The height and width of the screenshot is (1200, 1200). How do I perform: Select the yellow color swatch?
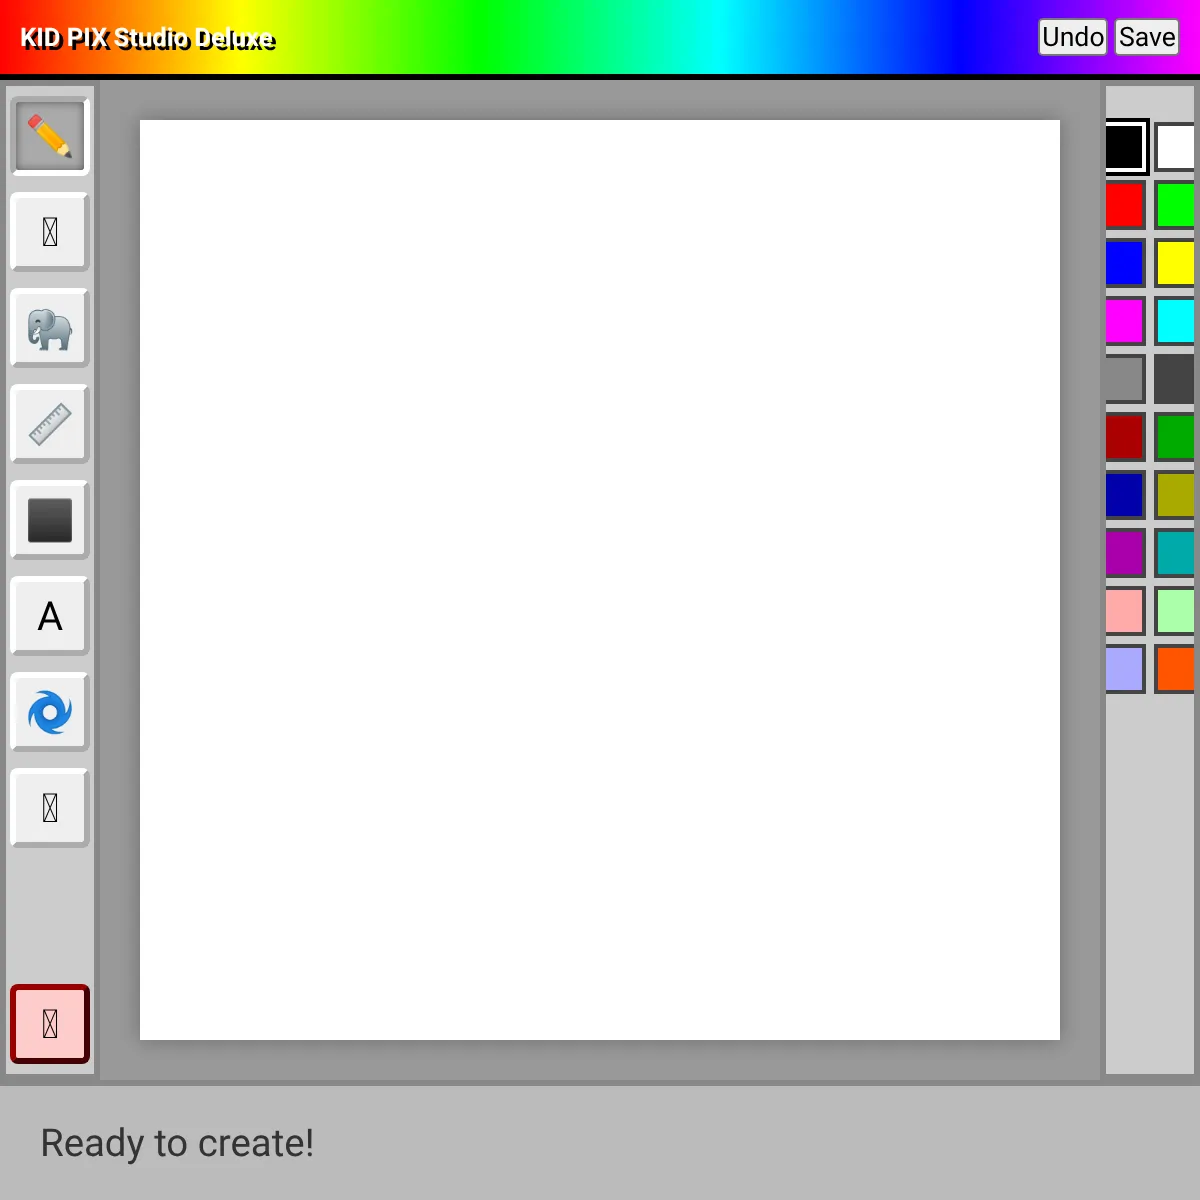1175,263
